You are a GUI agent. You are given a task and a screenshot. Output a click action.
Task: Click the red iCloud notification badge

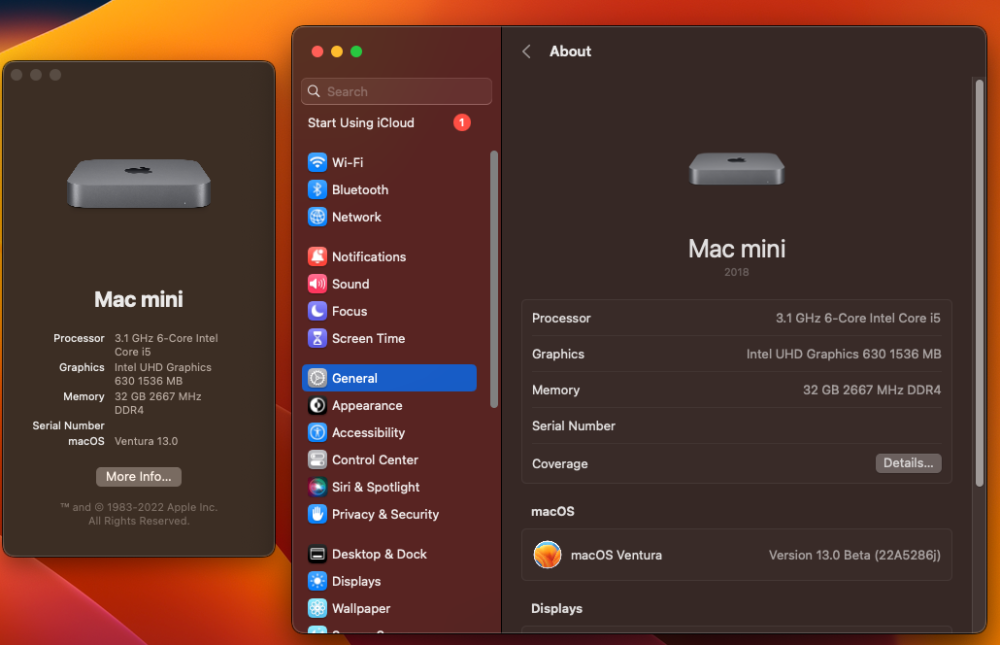pos(462,122)
